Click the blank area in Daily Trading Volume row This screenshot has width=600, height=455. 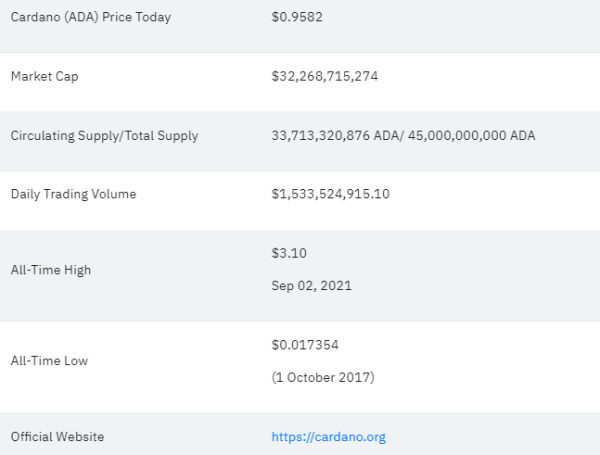click(494, 200)
